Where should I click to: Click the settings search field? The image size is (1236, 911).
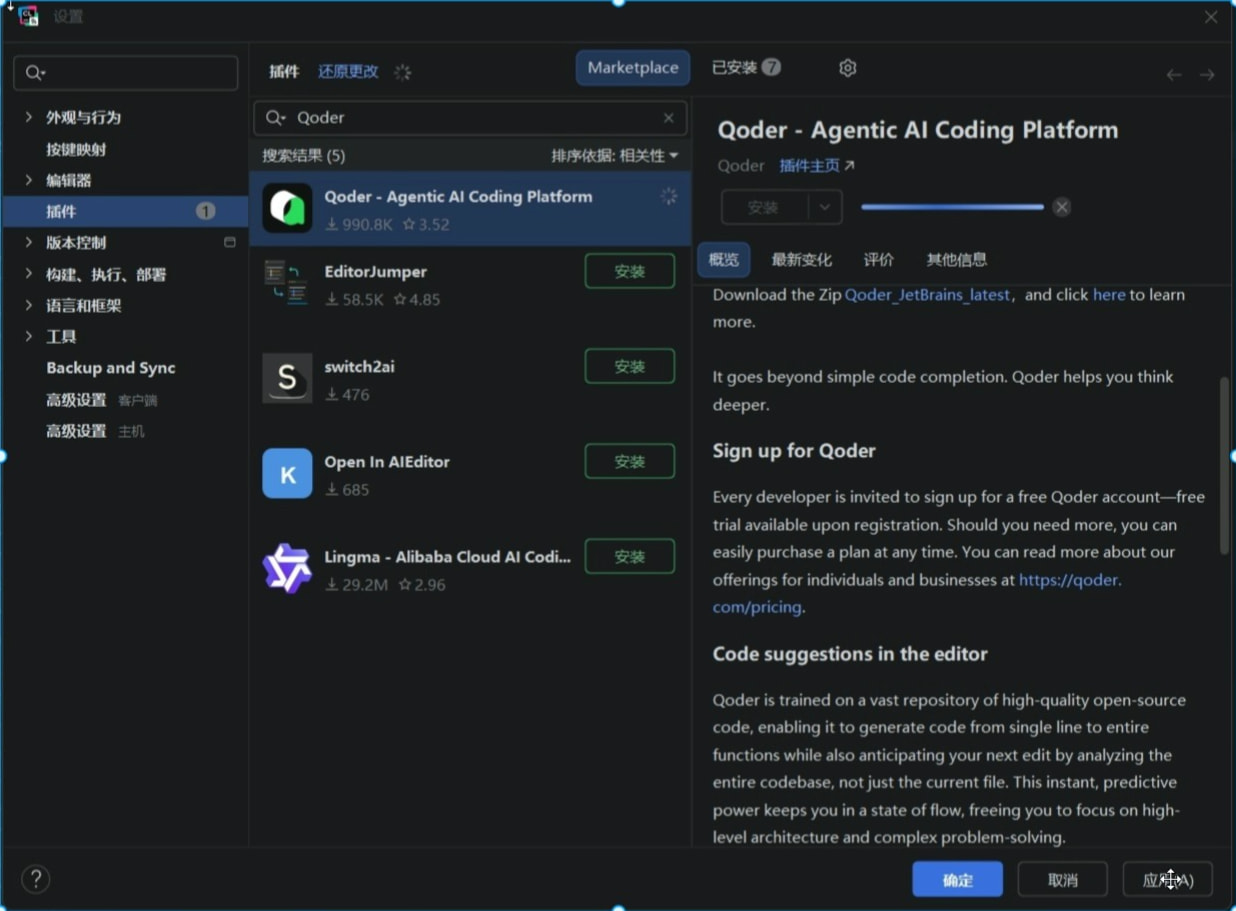coord(126,73)
